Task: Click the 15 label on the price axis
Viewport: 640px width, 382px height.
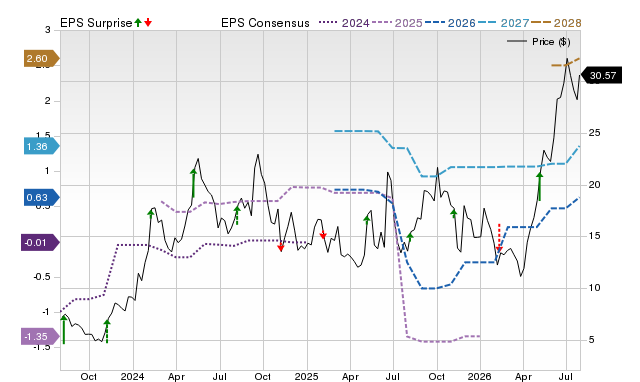Action: [x=594, y=236]
